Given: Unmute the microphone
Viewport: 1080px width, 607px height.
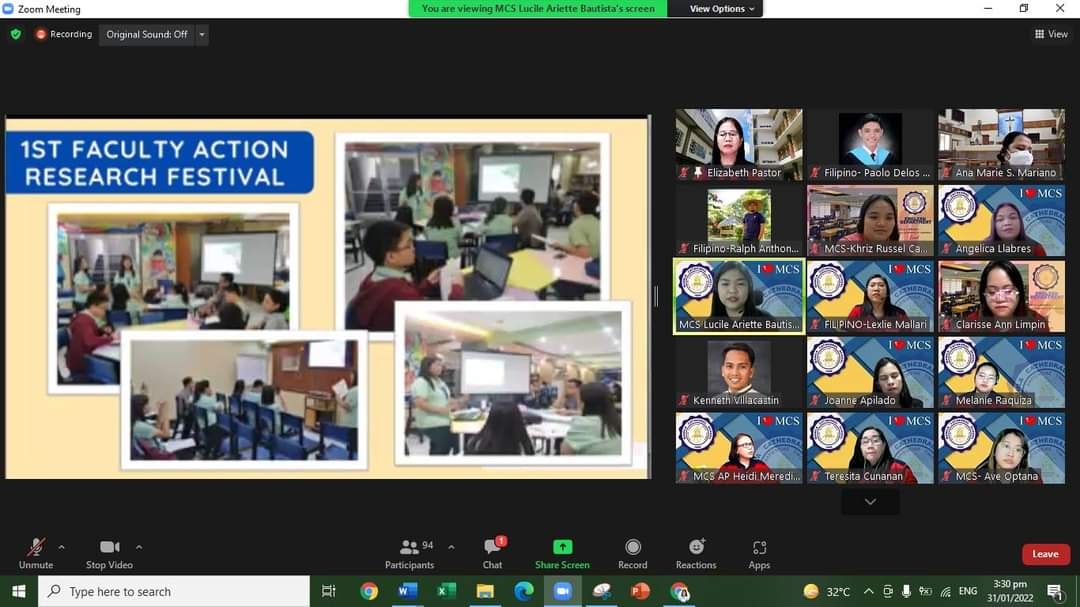Looking at the screenshot, I should click(36, 553).
